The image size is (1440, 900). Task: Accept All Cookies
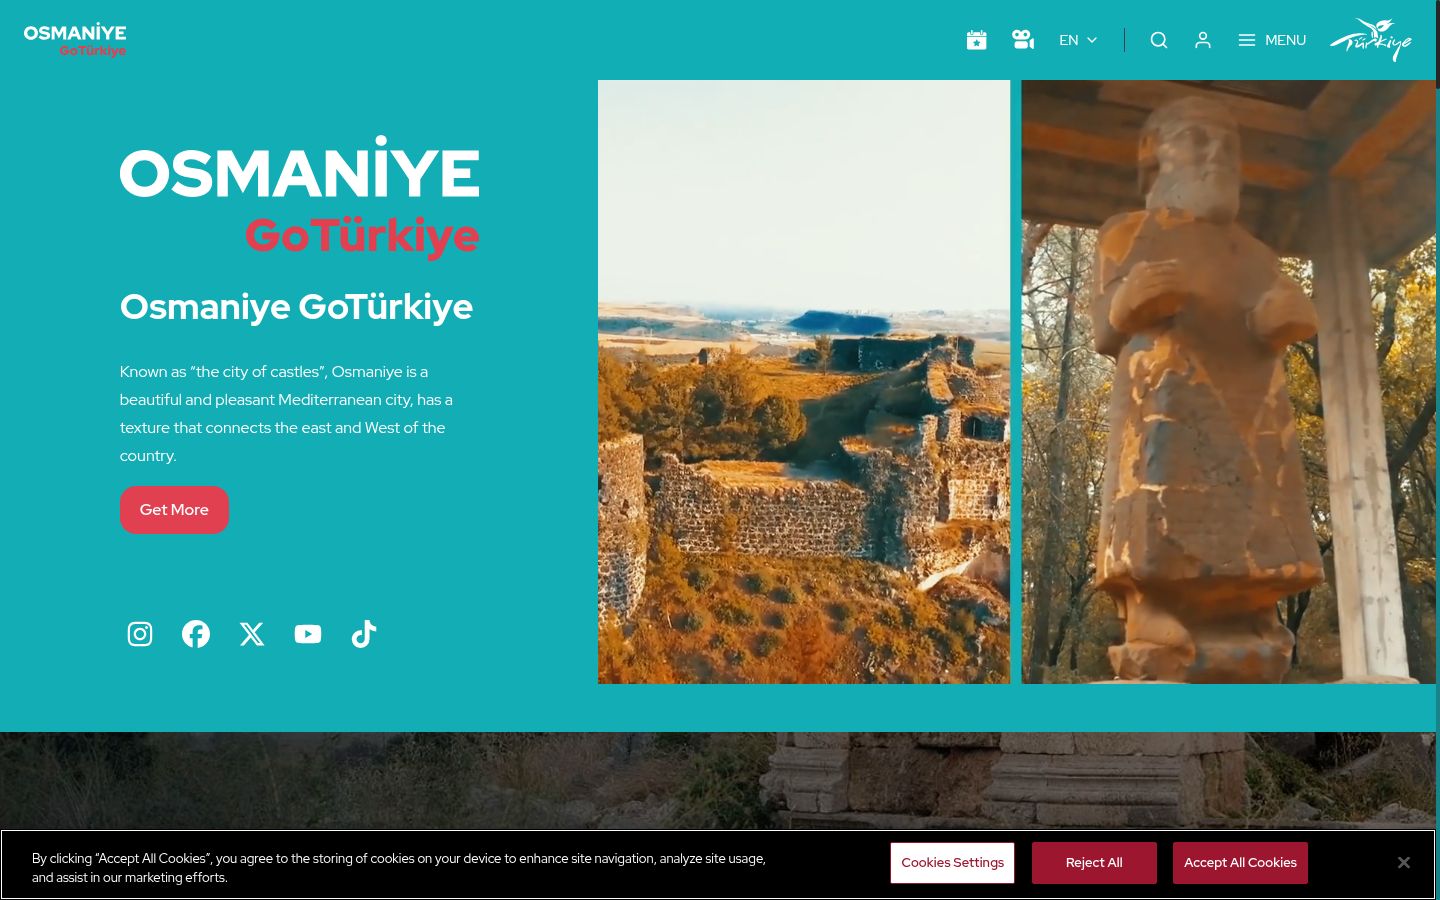point(1240,863)
